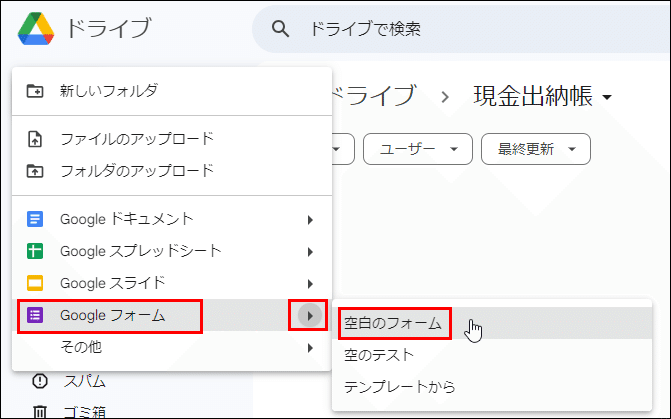The width and height of the screenshot is (671, 419).
Task: Expand Google ドキュメント submenu arrow
Action: (310, 220)
